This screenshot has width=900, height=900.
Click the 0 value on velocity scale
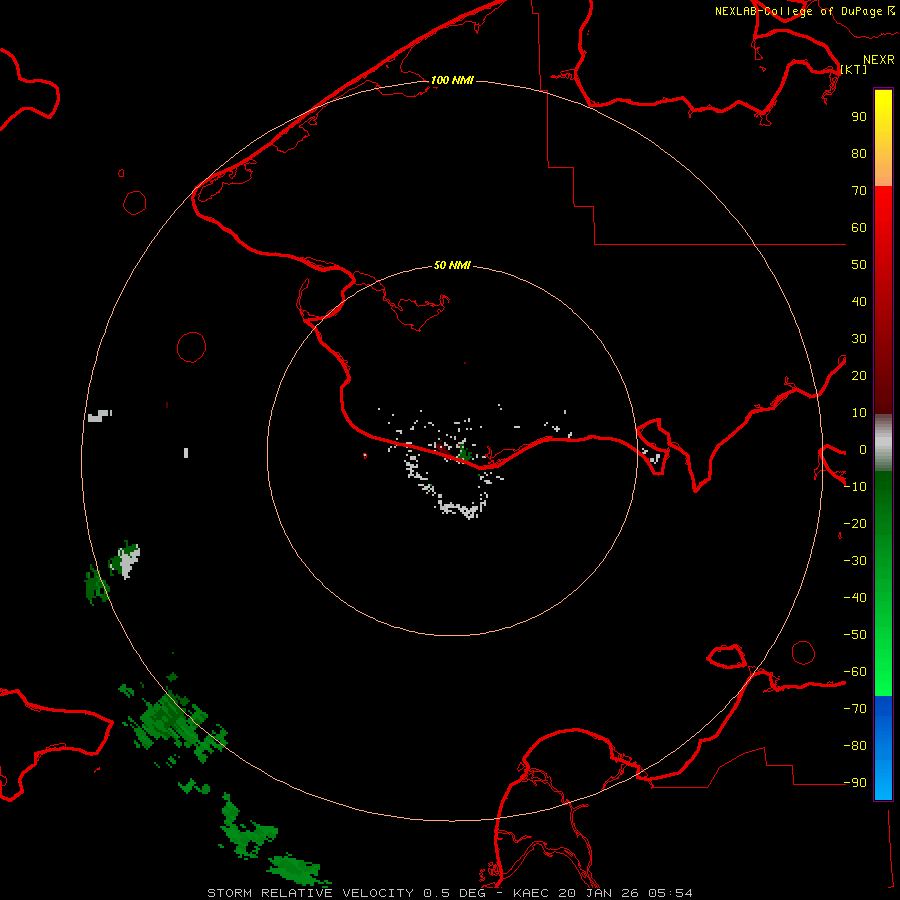pos(863,449)
